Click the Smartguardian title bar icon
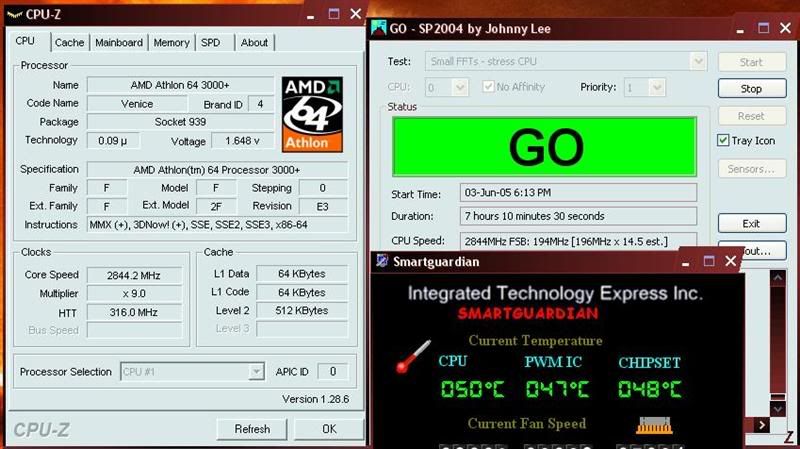This screenshot has width=800, height=449. click(x=382, y=261)
